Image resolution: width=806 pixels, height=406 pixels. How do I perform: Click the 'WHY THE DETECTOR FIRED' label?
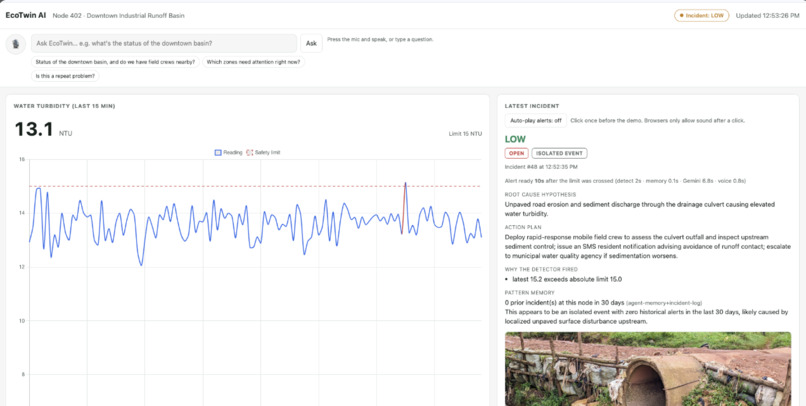click(x=541, y=269)
